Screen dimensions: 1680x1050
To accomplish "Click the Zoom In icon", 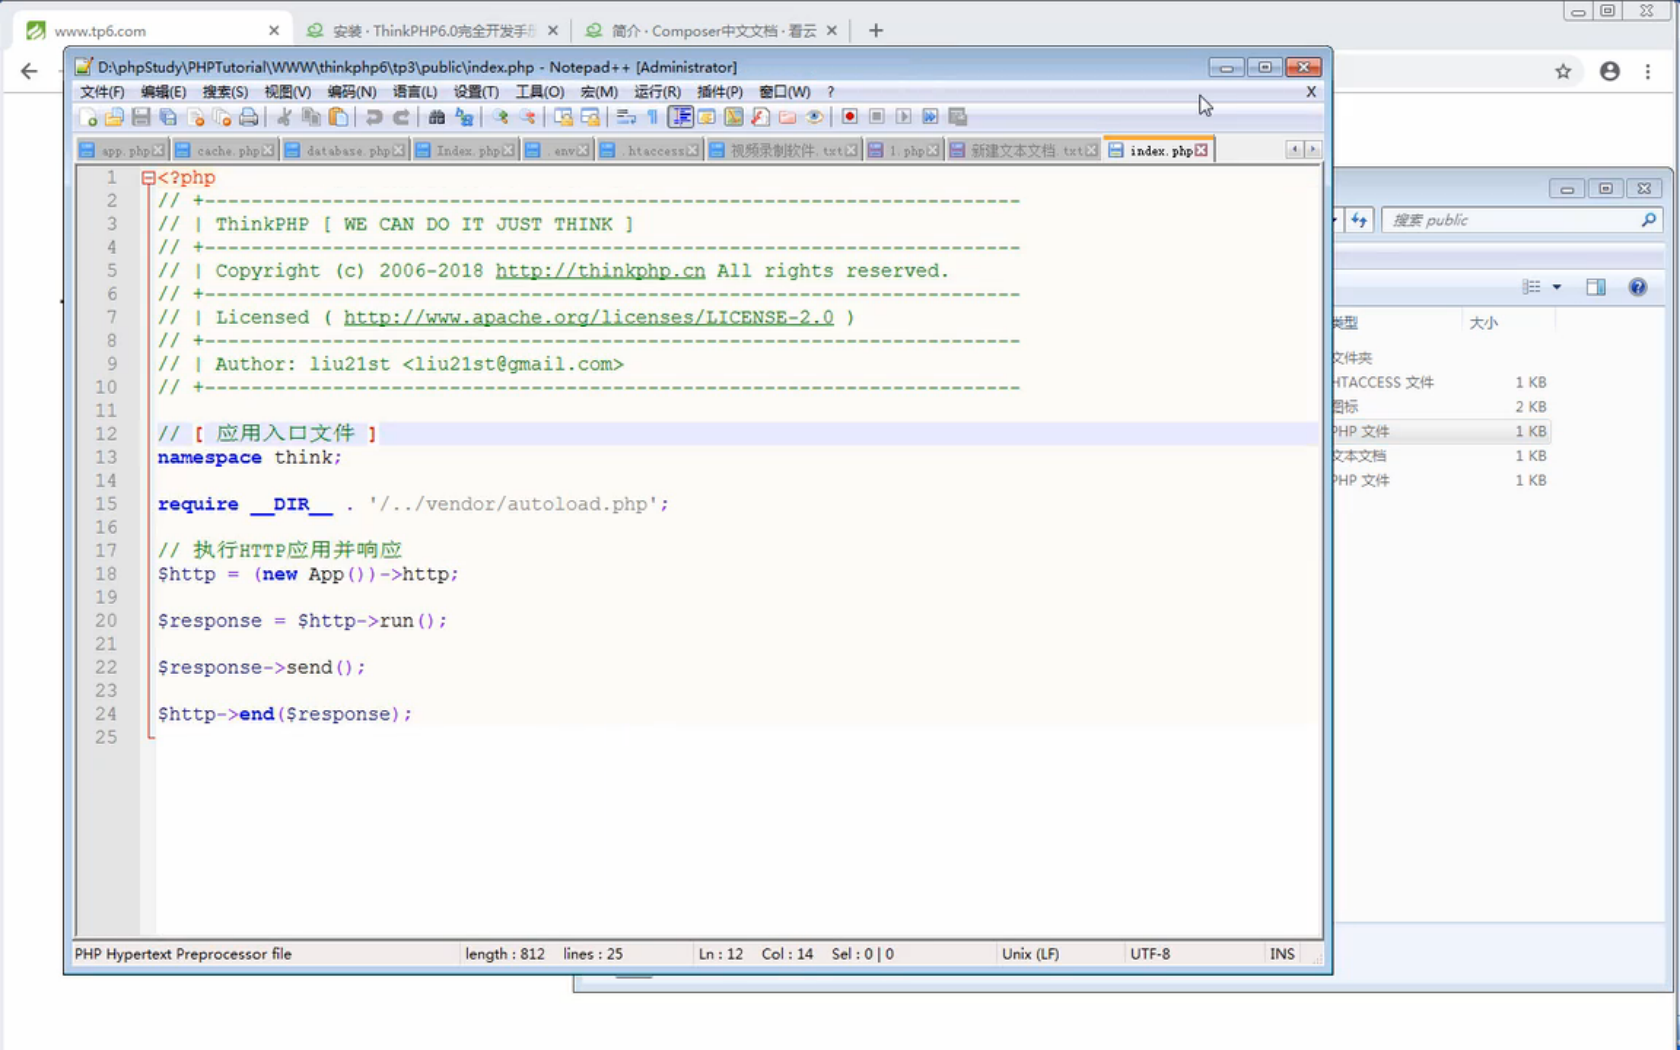I will pyautogui.click(x=499, y=117).
